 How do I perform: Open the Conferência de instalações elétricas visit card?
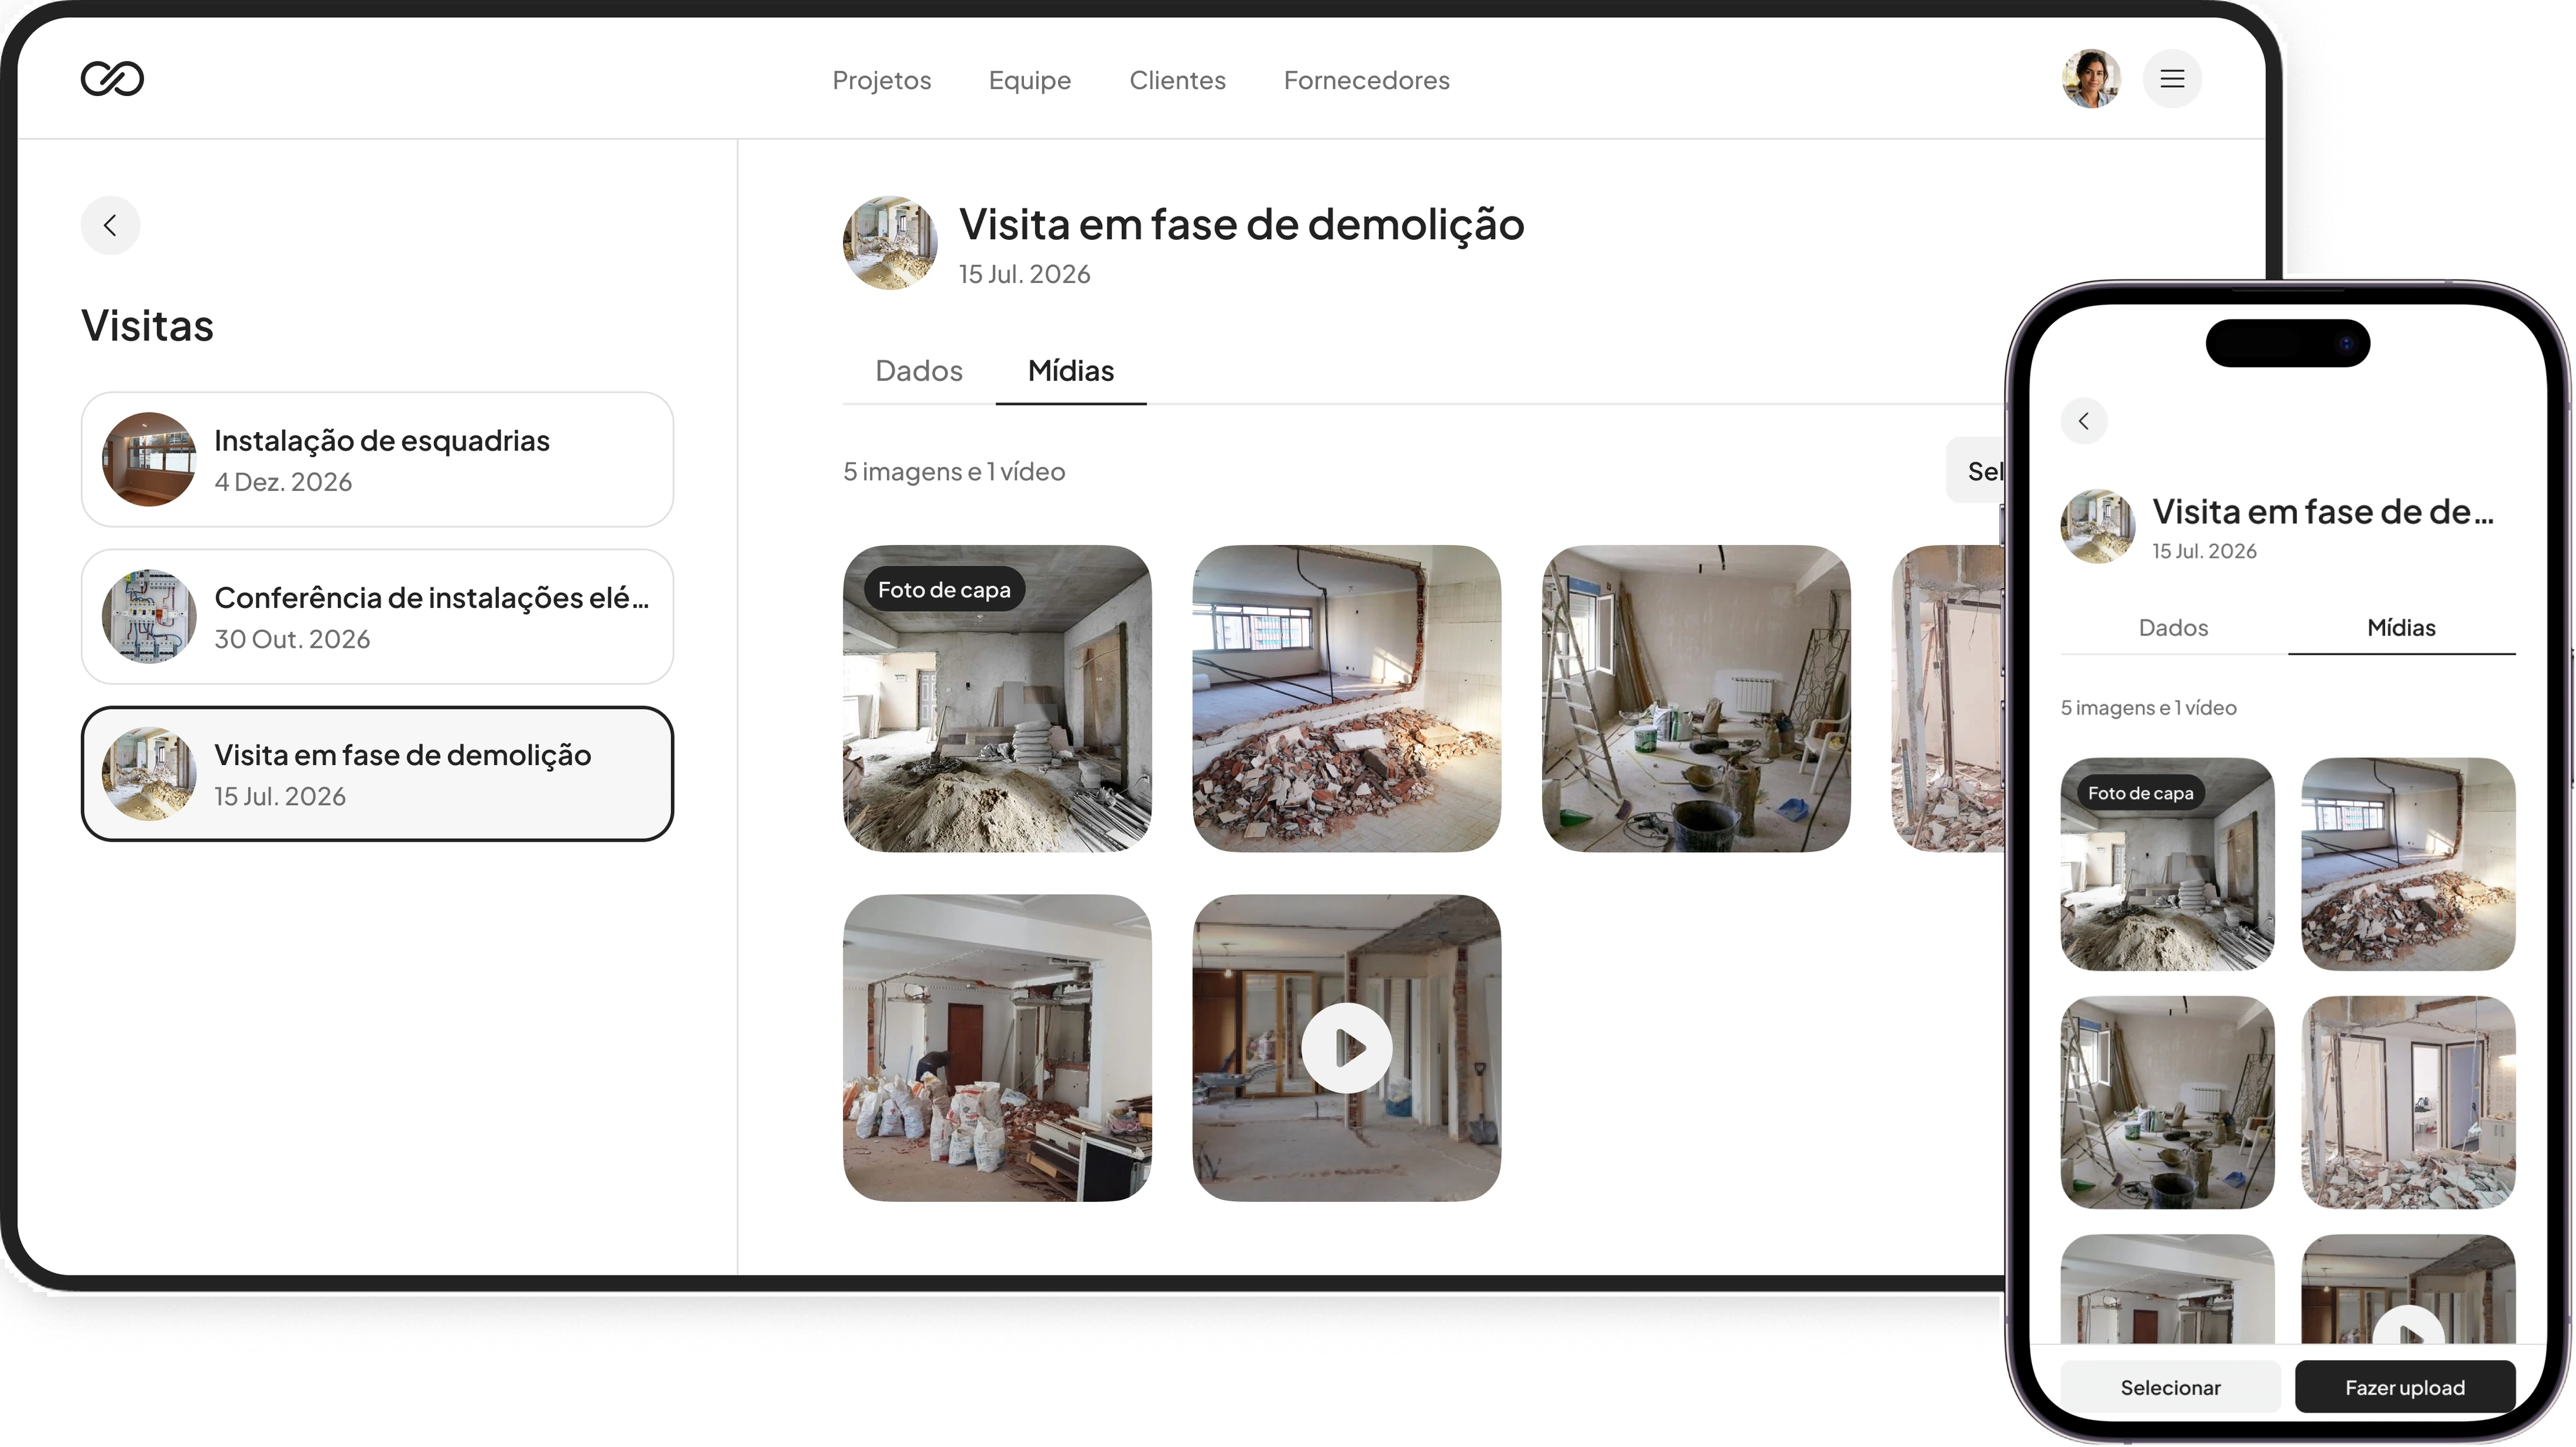377,617
